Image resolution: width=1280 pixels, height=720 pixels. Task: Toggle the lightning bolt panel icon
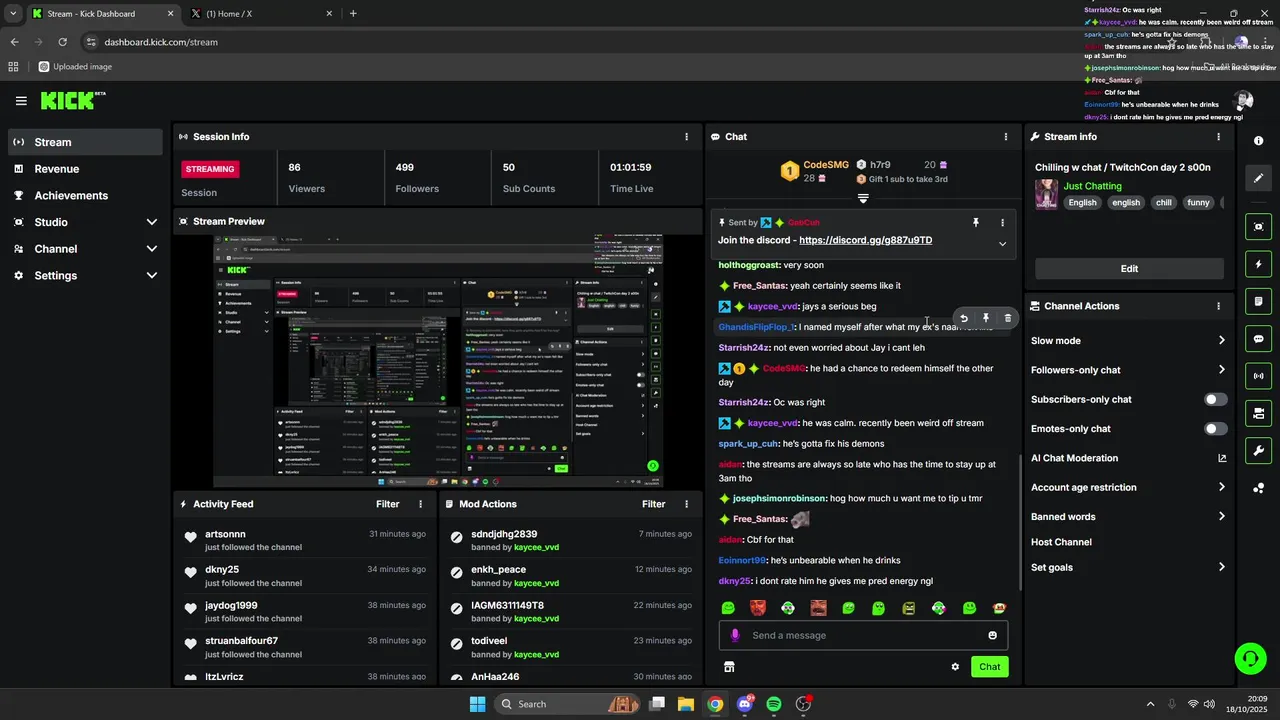point(1259,264)
